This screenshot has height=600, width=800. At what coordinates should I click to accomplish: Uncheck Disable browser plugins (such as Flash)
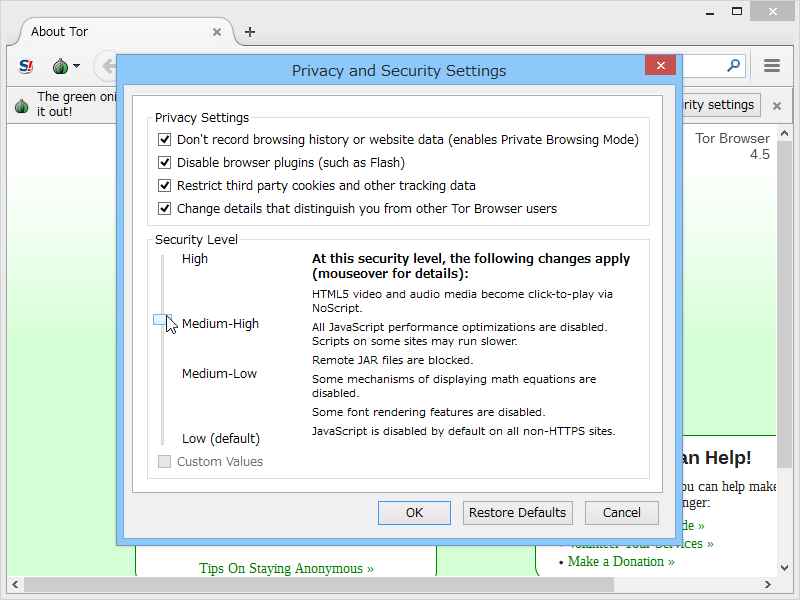pos(164,162)
